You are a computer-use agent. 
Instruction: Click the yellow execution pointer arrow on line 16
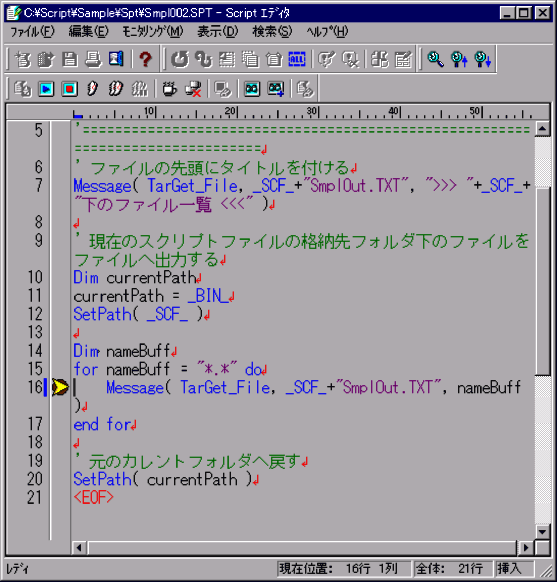pos(60,388)
